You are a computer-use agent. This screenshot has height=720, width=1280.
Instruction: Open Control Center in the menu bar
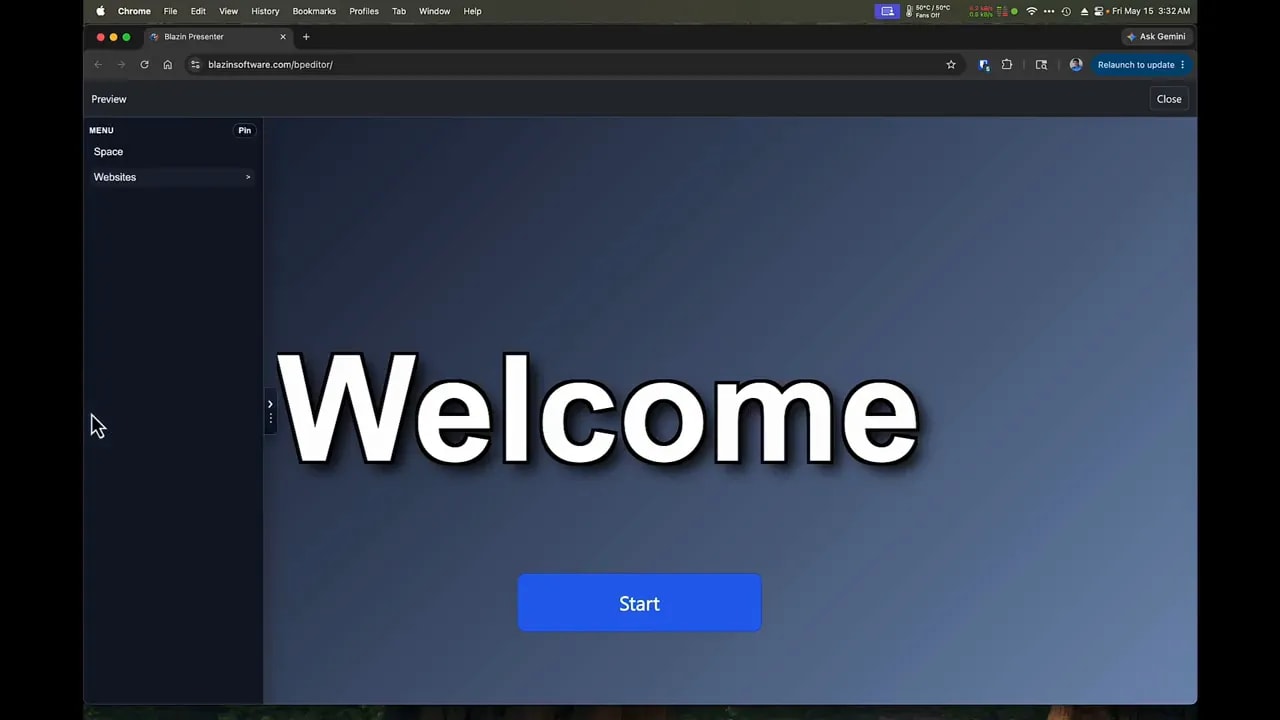click(x=1100, y=11)
